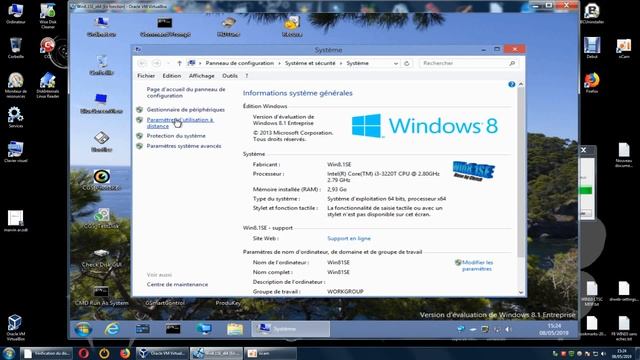Click the host Windows Start orb
The height and width of the screenshot is (360, 640).
9,353
